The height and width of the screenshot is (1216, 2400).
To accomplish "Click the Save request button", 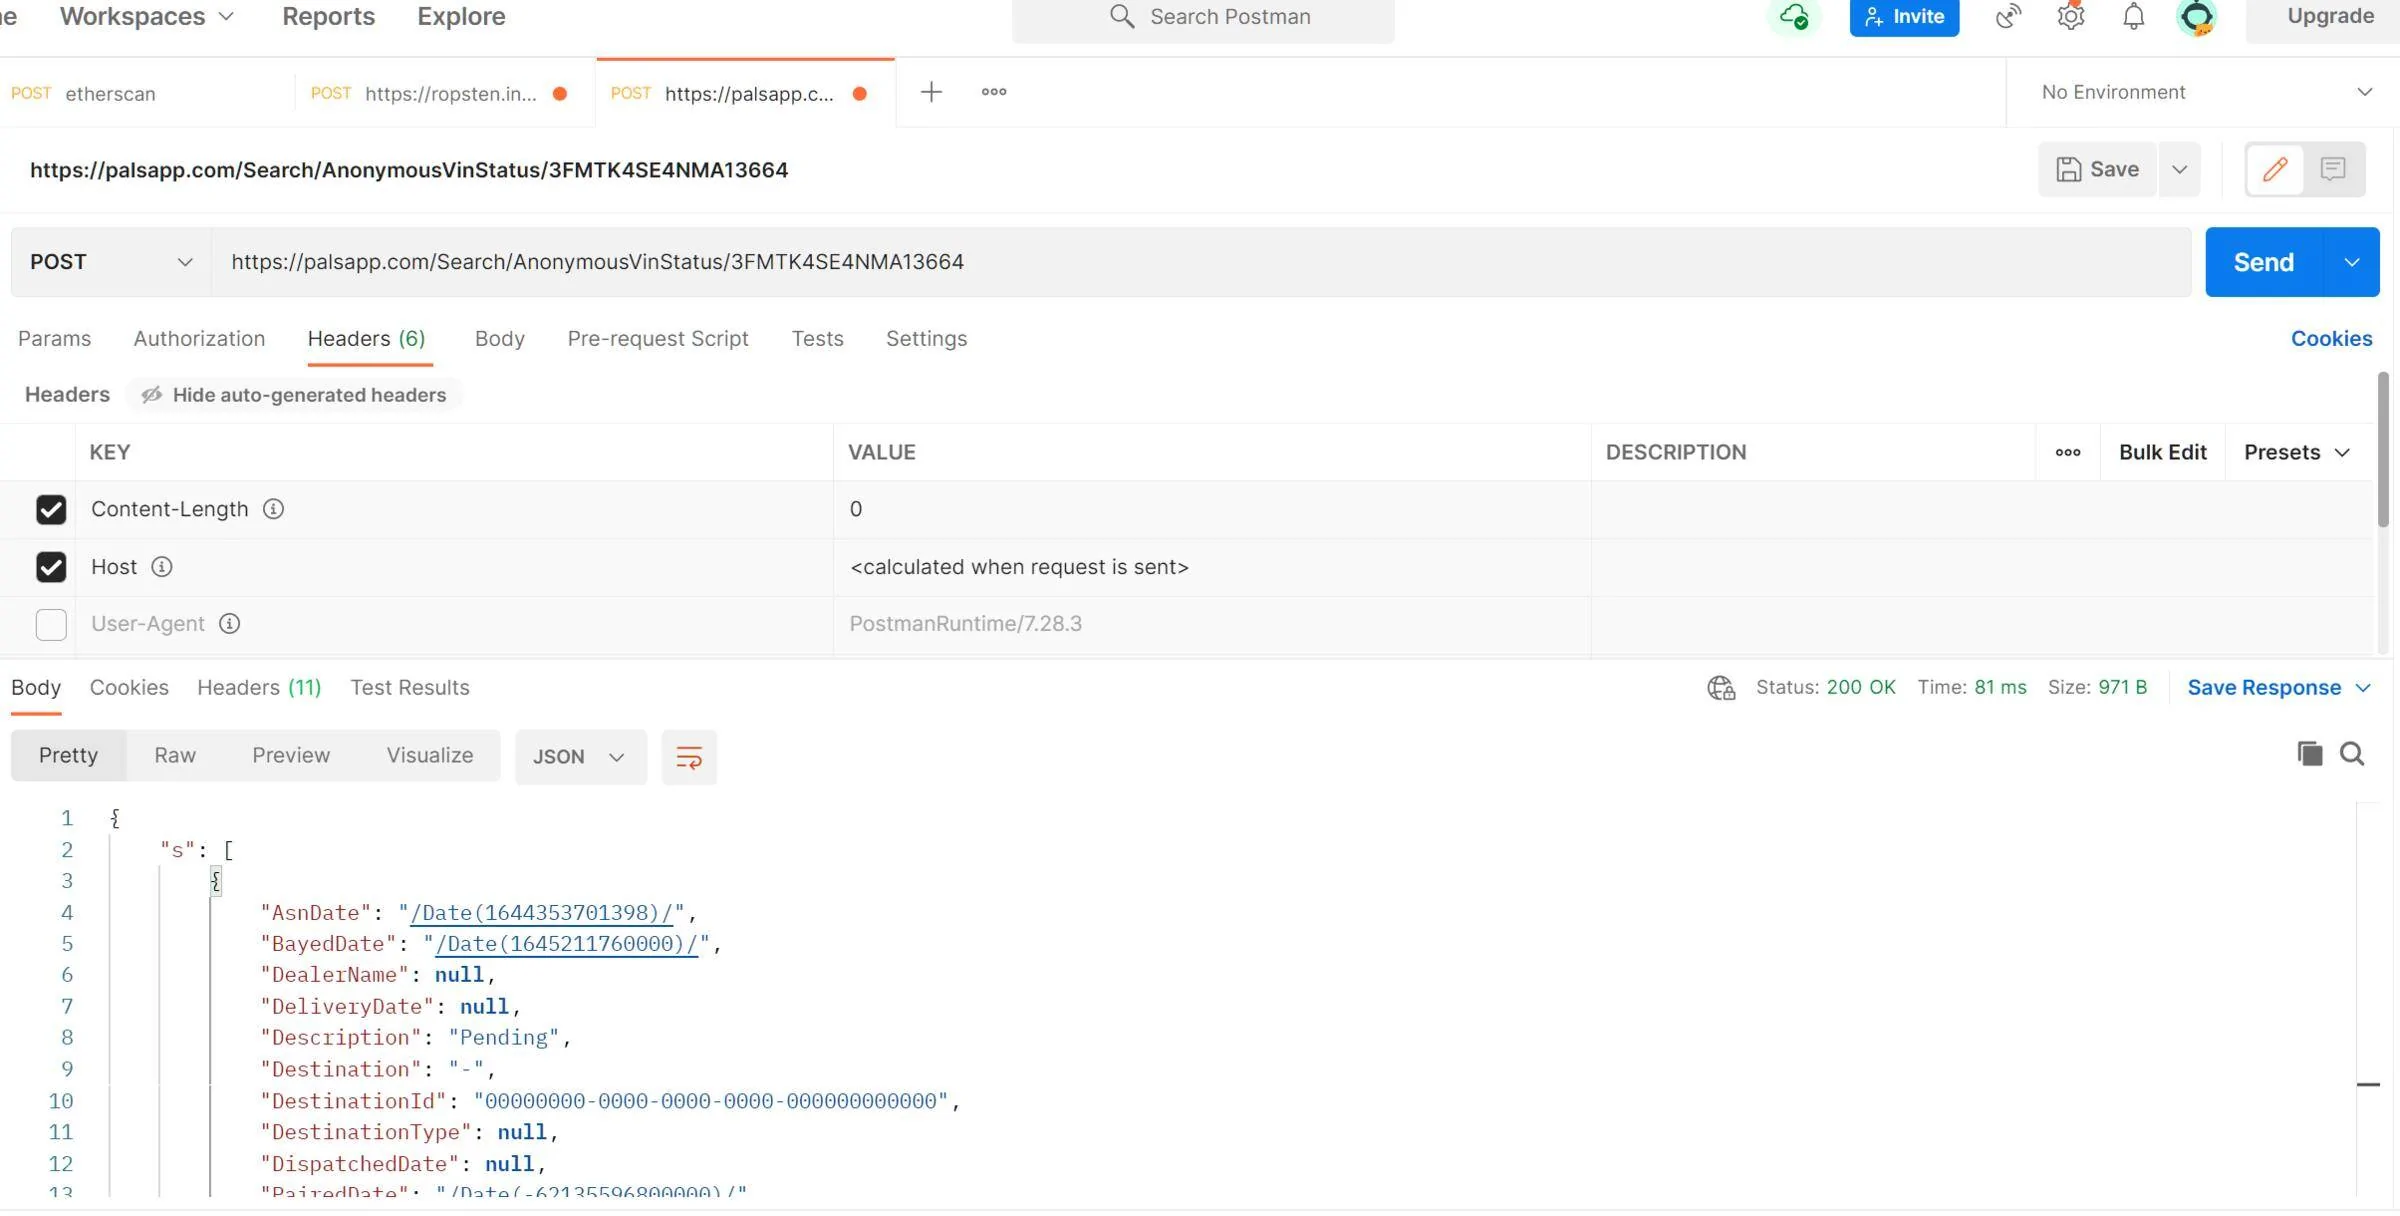I will 2097,169.
